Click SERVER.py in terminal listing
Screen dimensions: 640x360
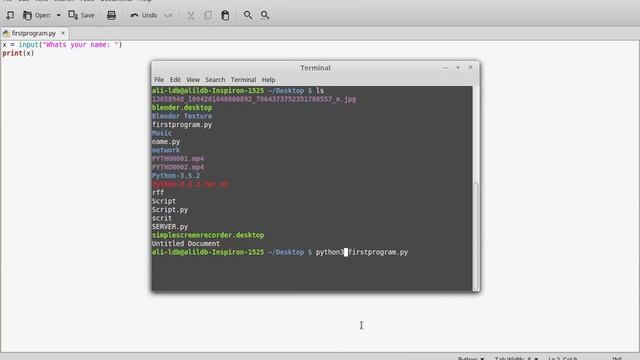click(x=170, y=227)
